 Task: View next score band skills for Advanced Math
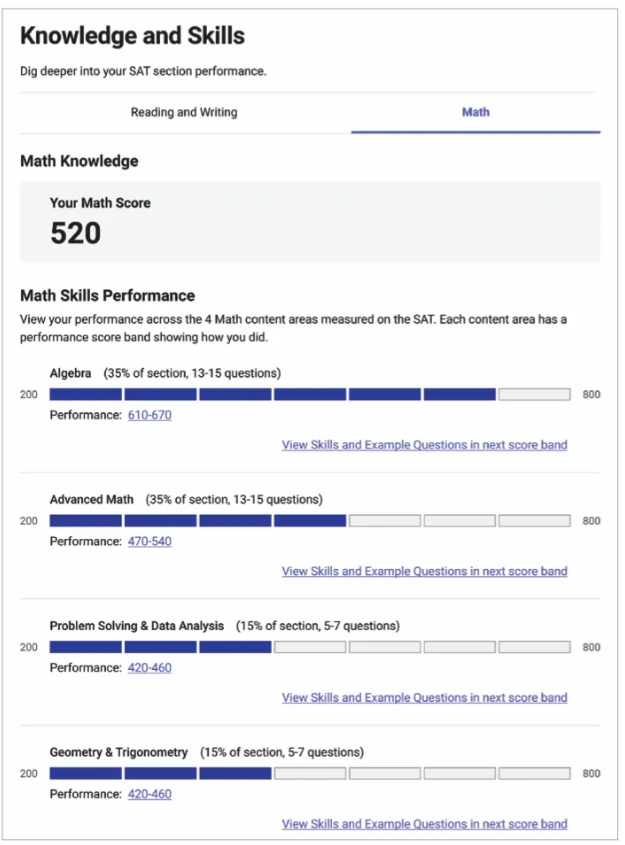(425, 571)
